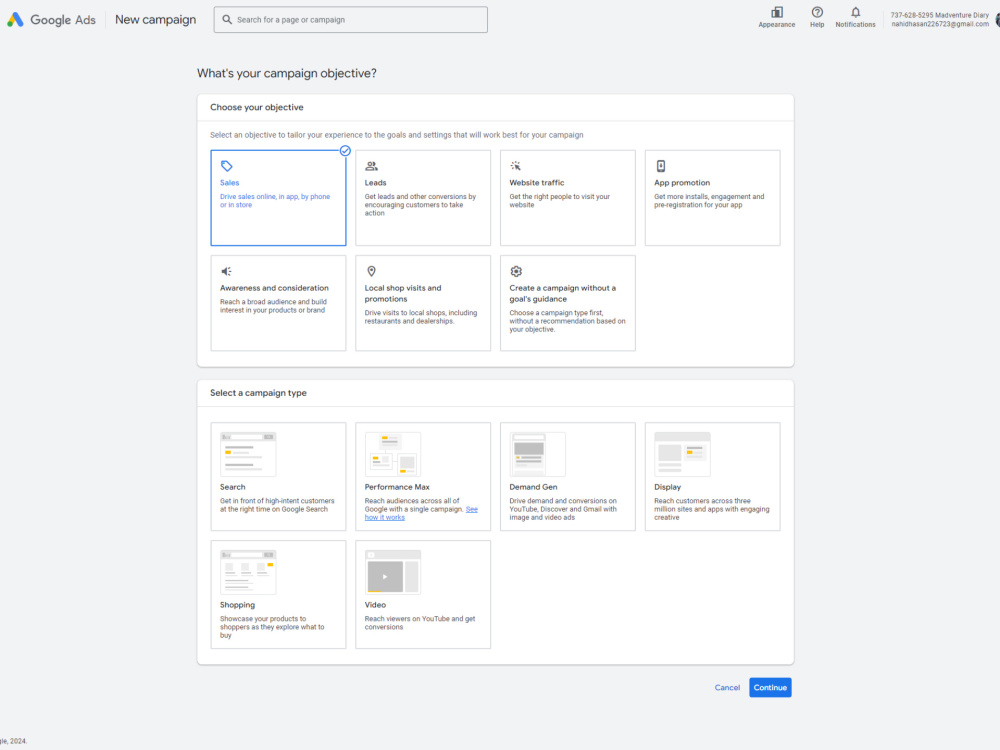1000x750 pixels.
Task: Click the Video campaign thumbnail image
Action: [x=393, y=572]
